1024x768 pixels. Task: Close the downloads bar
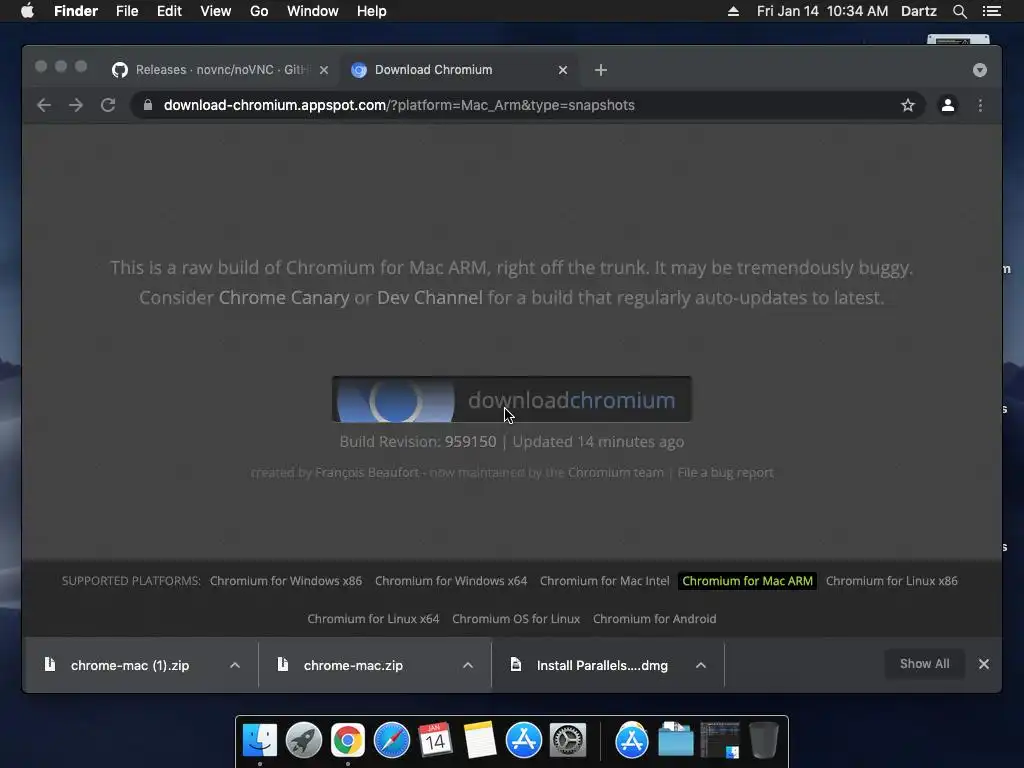(x=984, y=664)
